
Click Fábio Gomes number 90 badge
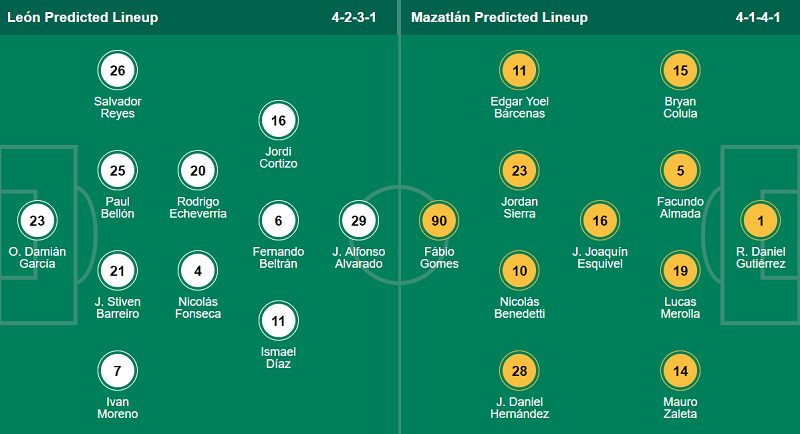(x=439, y=220)
